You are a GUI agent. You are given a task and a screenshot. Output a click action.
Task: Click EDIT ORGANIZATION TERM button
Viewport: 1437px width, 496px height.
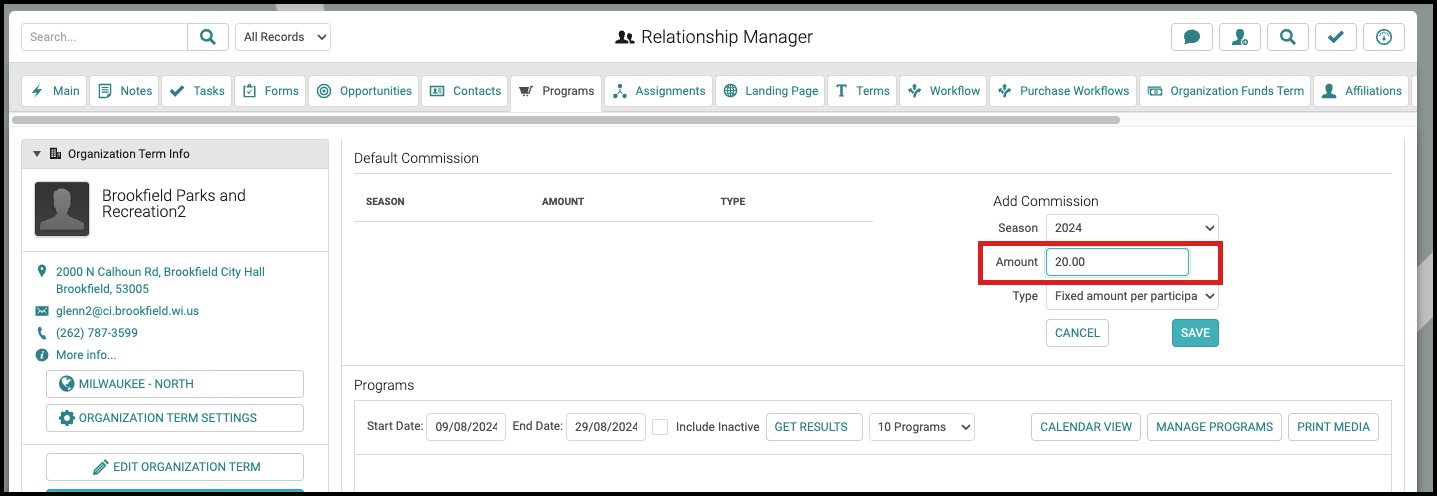175,467
